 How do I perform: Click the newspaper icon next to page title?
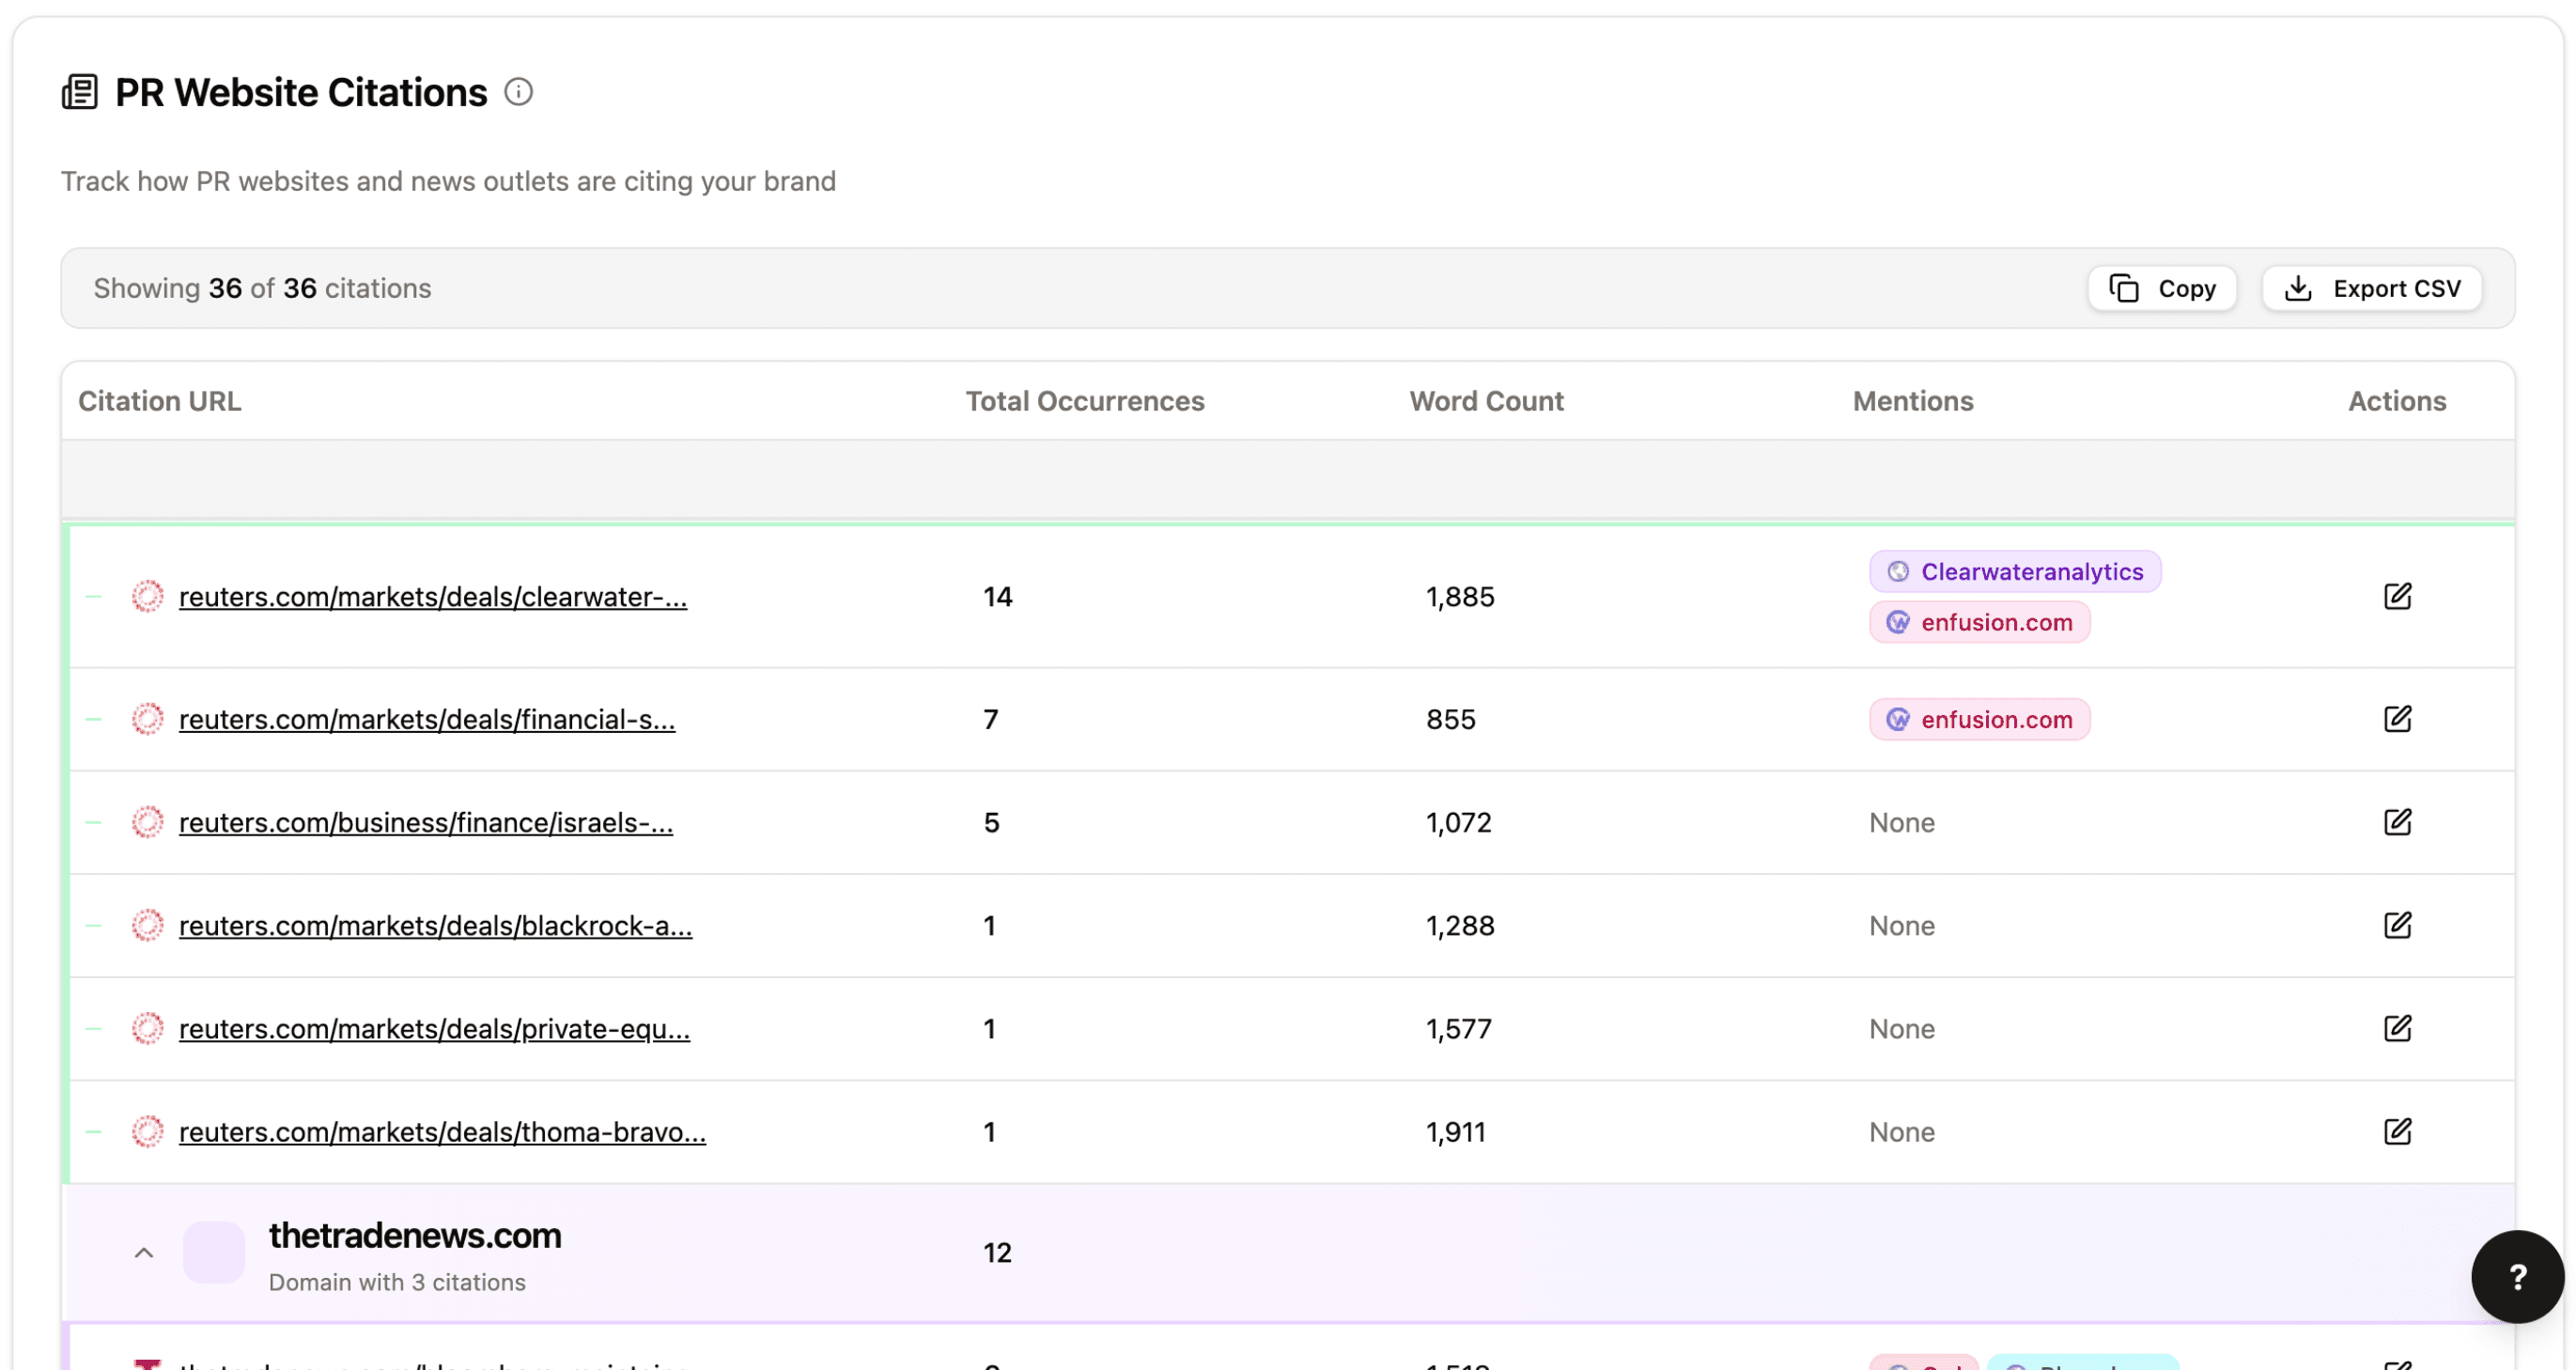(80, 92)
